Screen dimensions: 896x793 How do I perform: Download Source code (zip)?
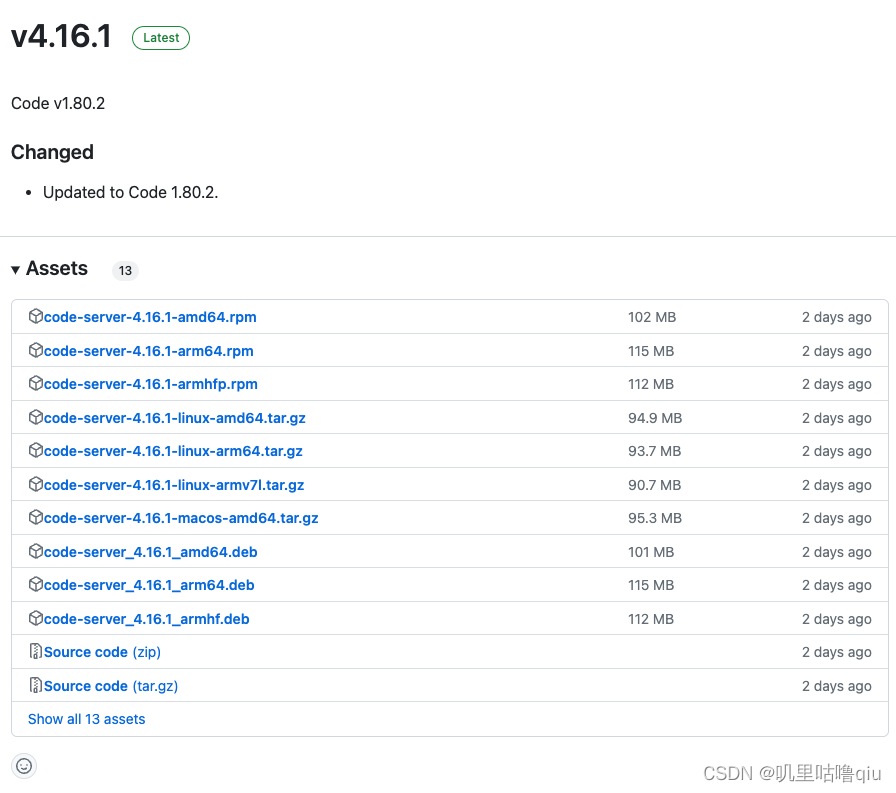click(102, 652)
